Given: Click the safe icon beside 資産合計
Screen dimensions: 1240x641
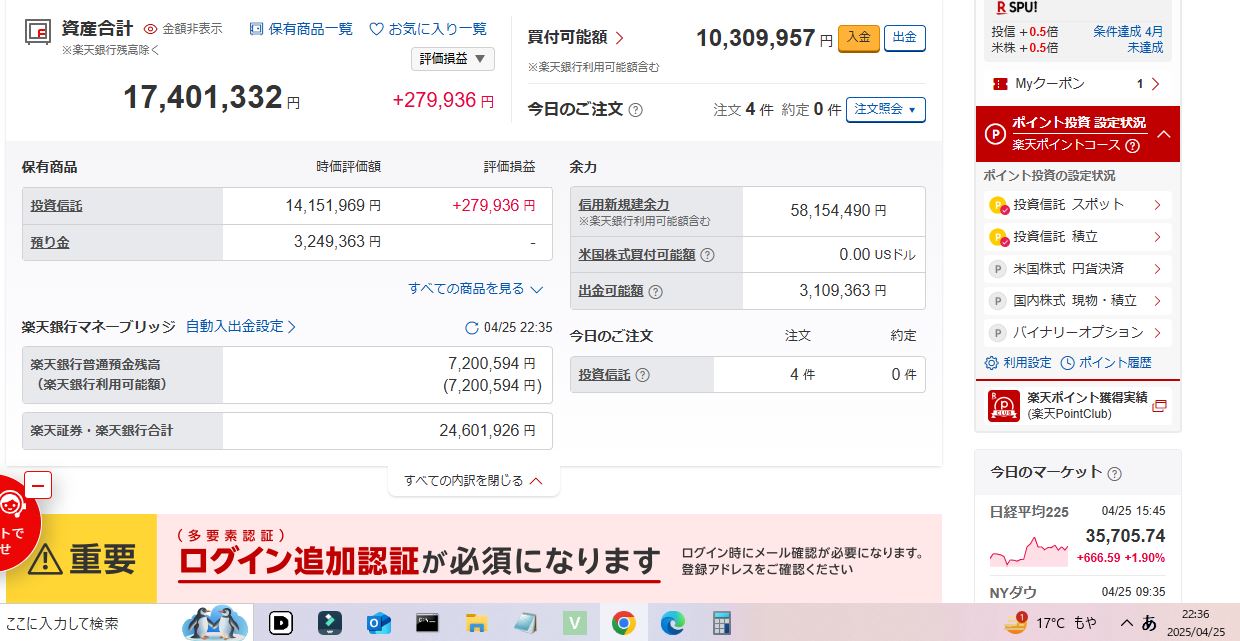Looking at the screenshot, I should pos(36,31).
